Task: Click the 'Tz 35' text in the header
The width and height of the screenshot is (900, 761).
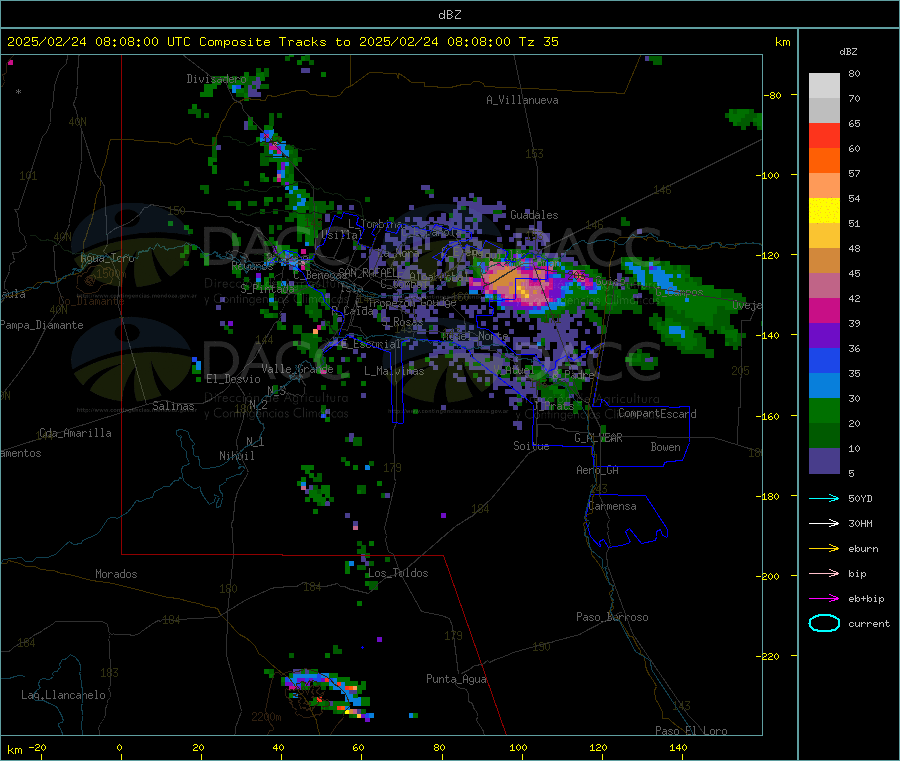Action: (x=538, y=42)
